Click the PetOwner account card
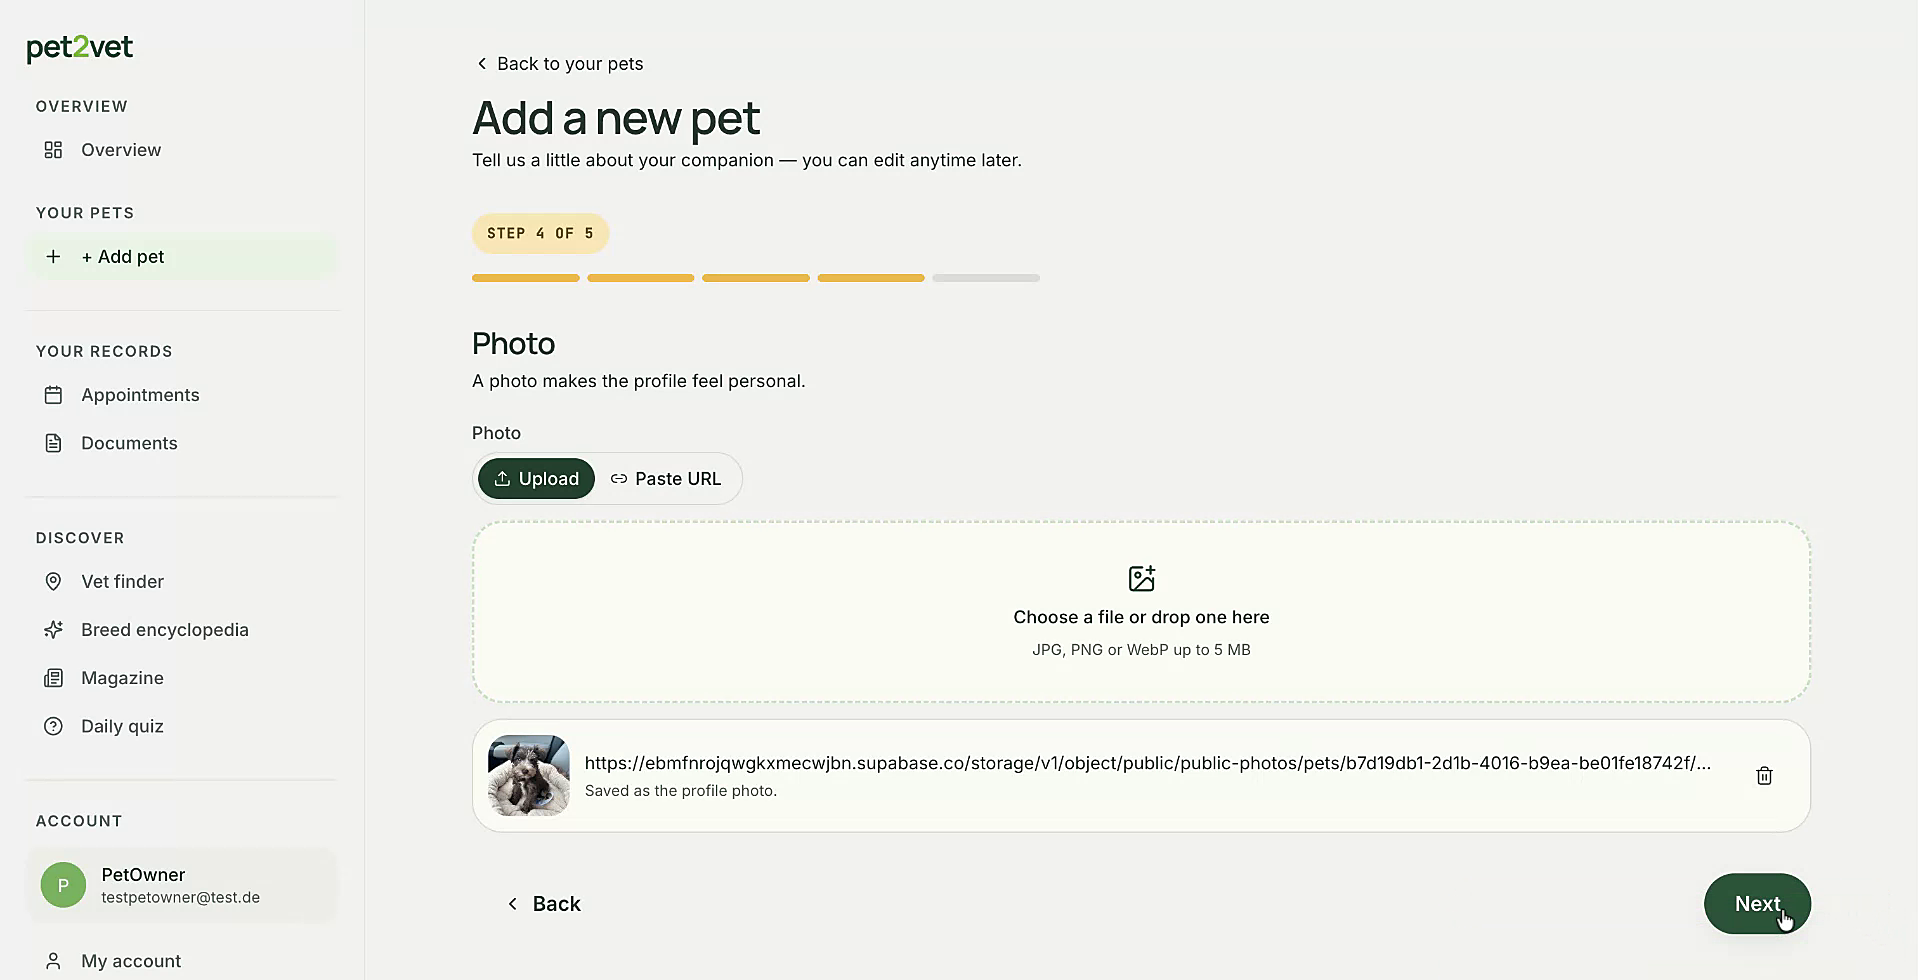Viewport: 1918px width, 980px height. (x=181, y=885)
